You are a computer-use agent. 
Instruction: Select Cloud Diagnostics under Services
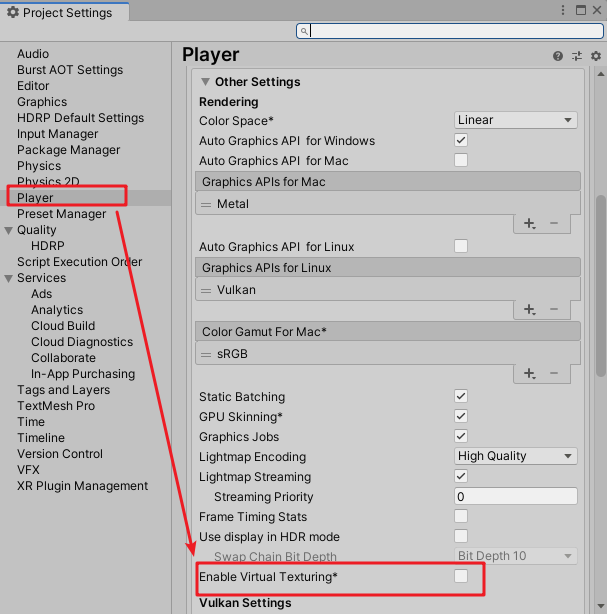[82, 342]
